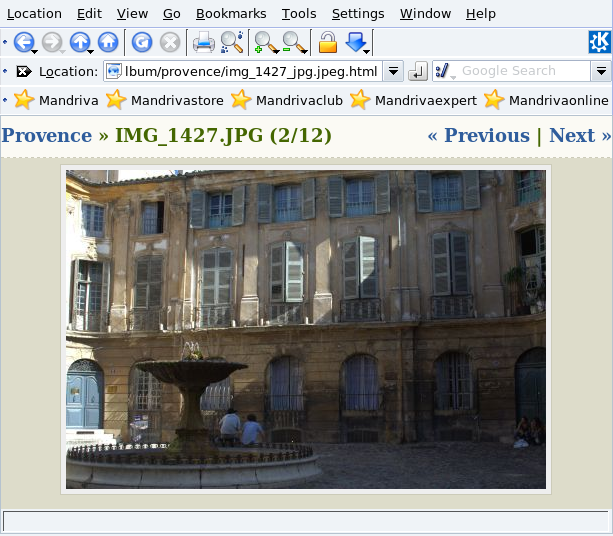613x536 pixels.
Task: Click the Zoom Out magnifier icon
Action: (293, 42)
